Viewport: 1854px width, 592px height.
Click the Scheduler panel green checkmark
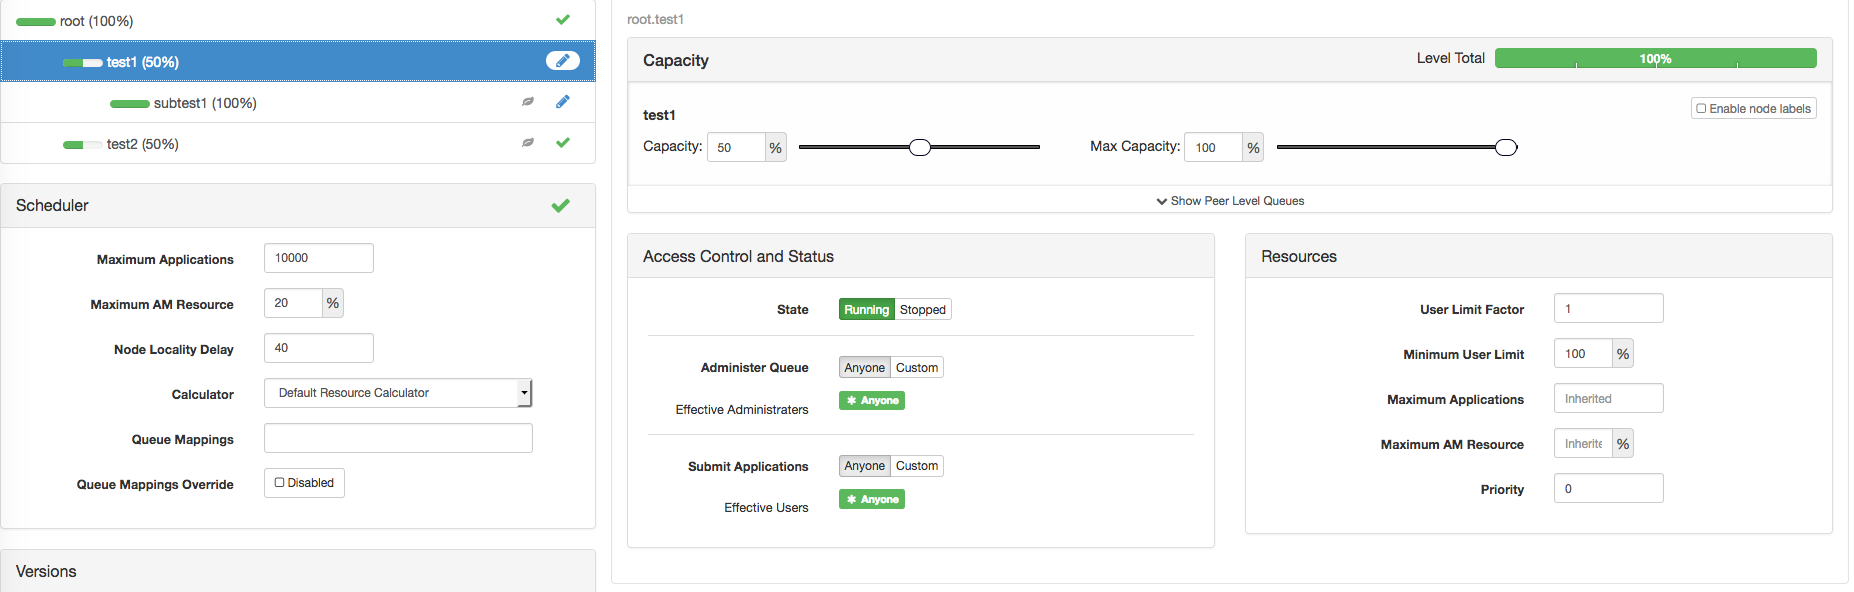(x=561, y=205)
